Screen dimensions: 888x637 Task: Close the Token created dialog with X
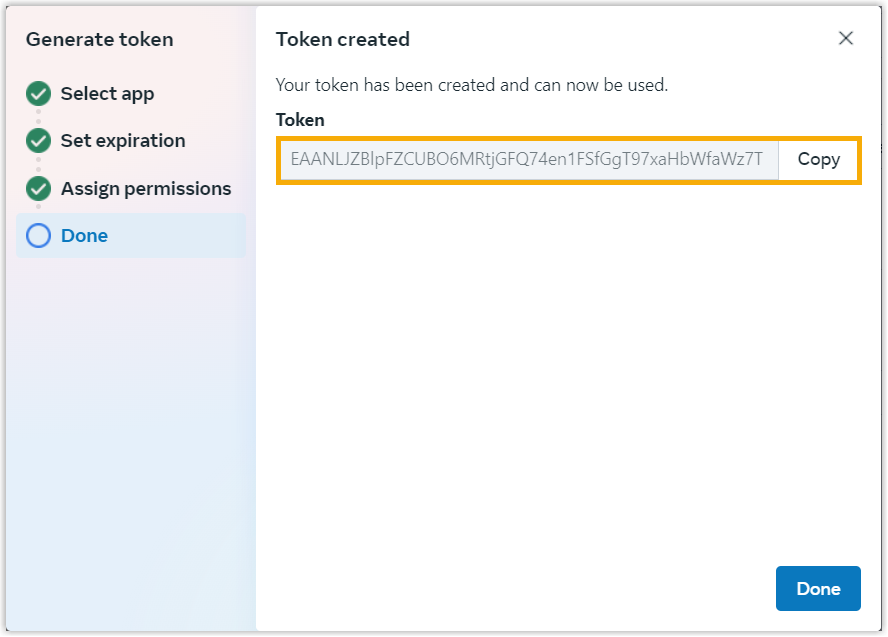846,38
